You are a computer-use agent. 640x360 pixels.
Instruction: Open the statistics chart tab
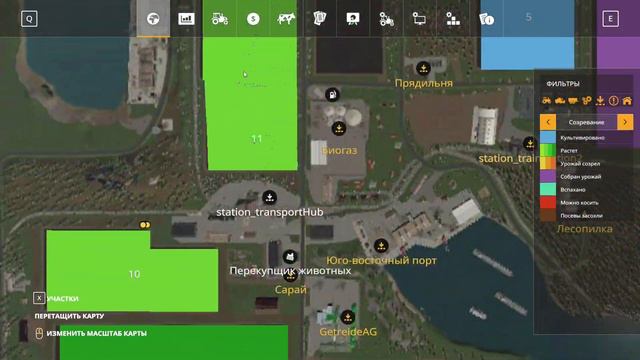click(186, 19)
